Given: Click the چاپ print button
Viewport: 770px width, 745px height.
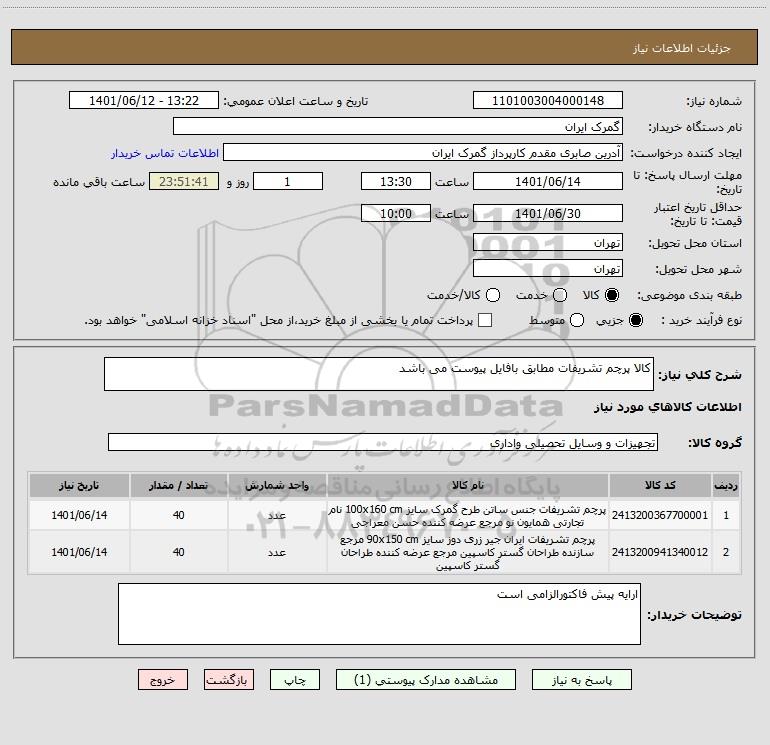Looking at the screenshot, I should click(x=295, y=680).
